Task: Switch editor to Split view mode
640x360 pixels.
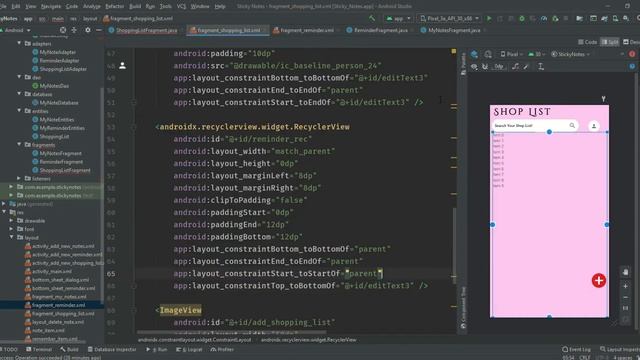Action: [610, 42]
